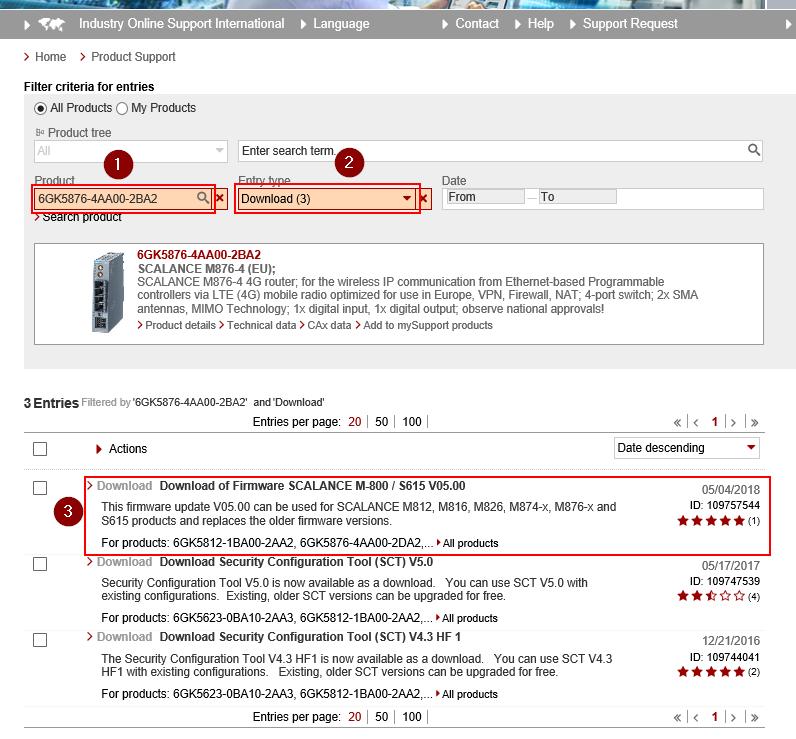Click the 05/17/2017 date text
The width and height of the screenshot is (796, 739).
point(731,566)
